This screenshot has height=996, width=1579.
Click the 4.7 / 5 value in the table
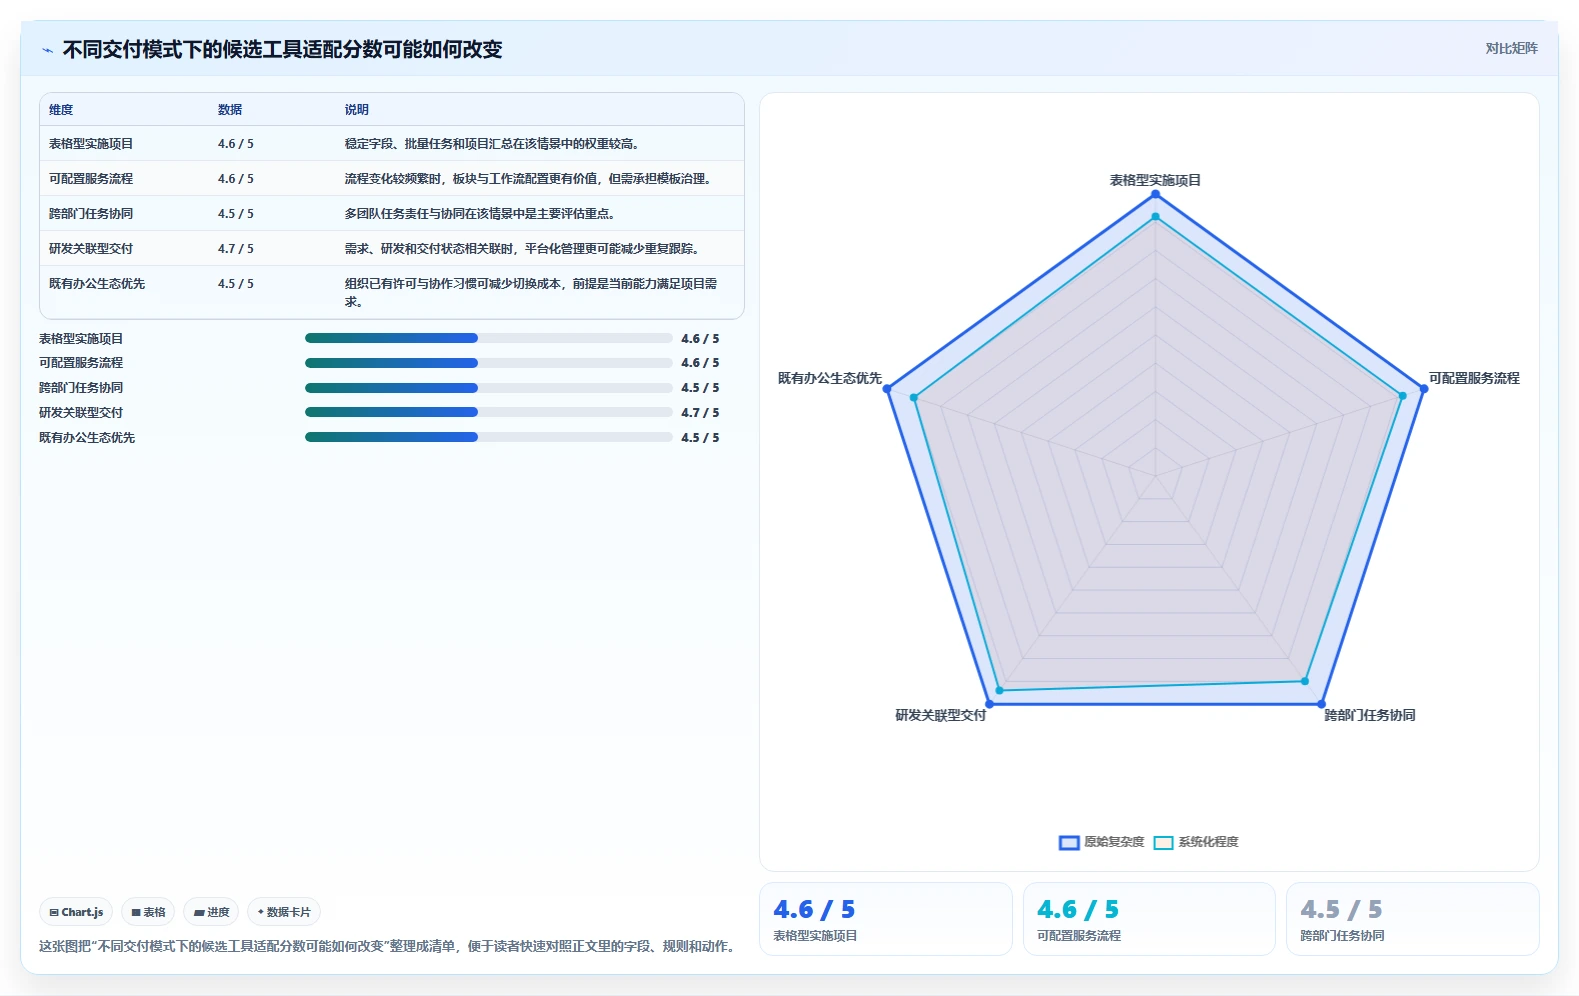click(236, 249)
